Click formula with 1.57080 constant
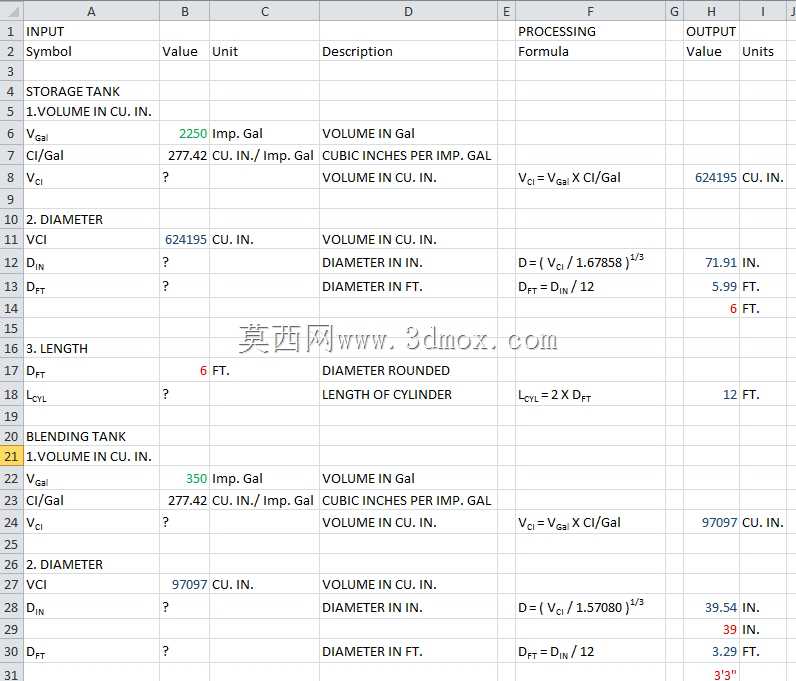This screenshot has height=681, width=796. click(590, 607)
